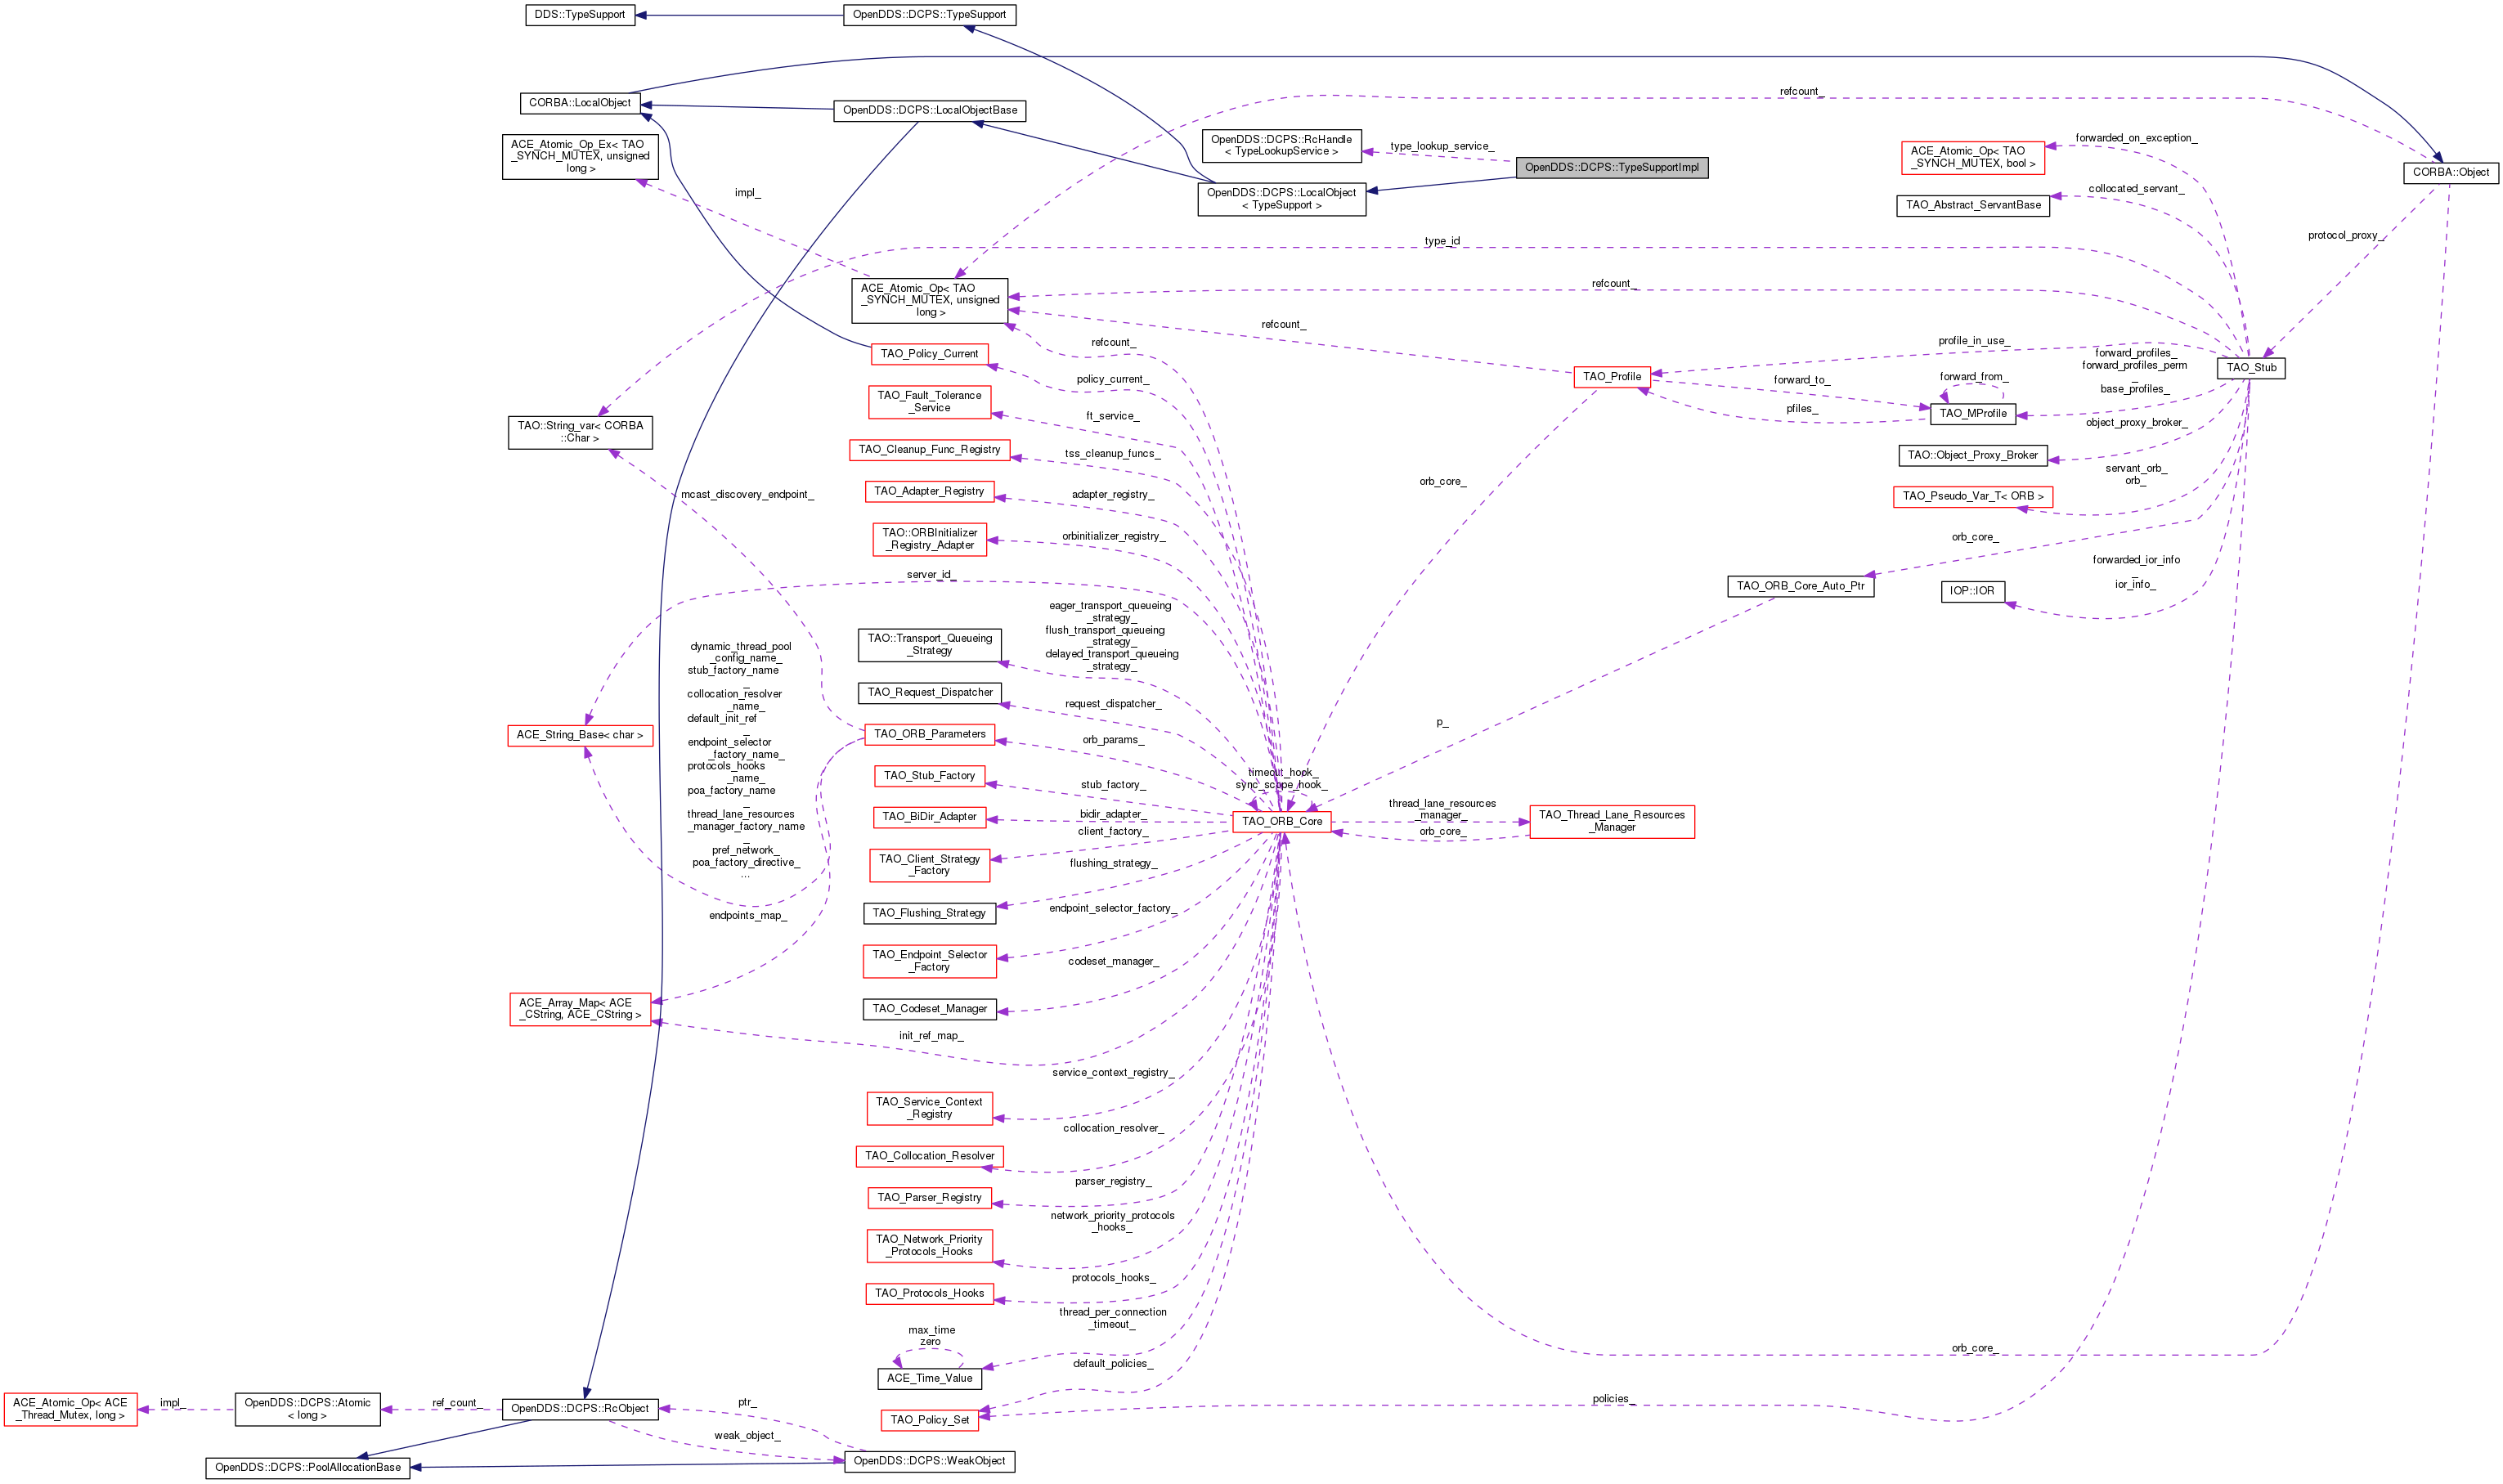Click the RcHandle<TypeLookupService> node

(x=1281, y=146)
